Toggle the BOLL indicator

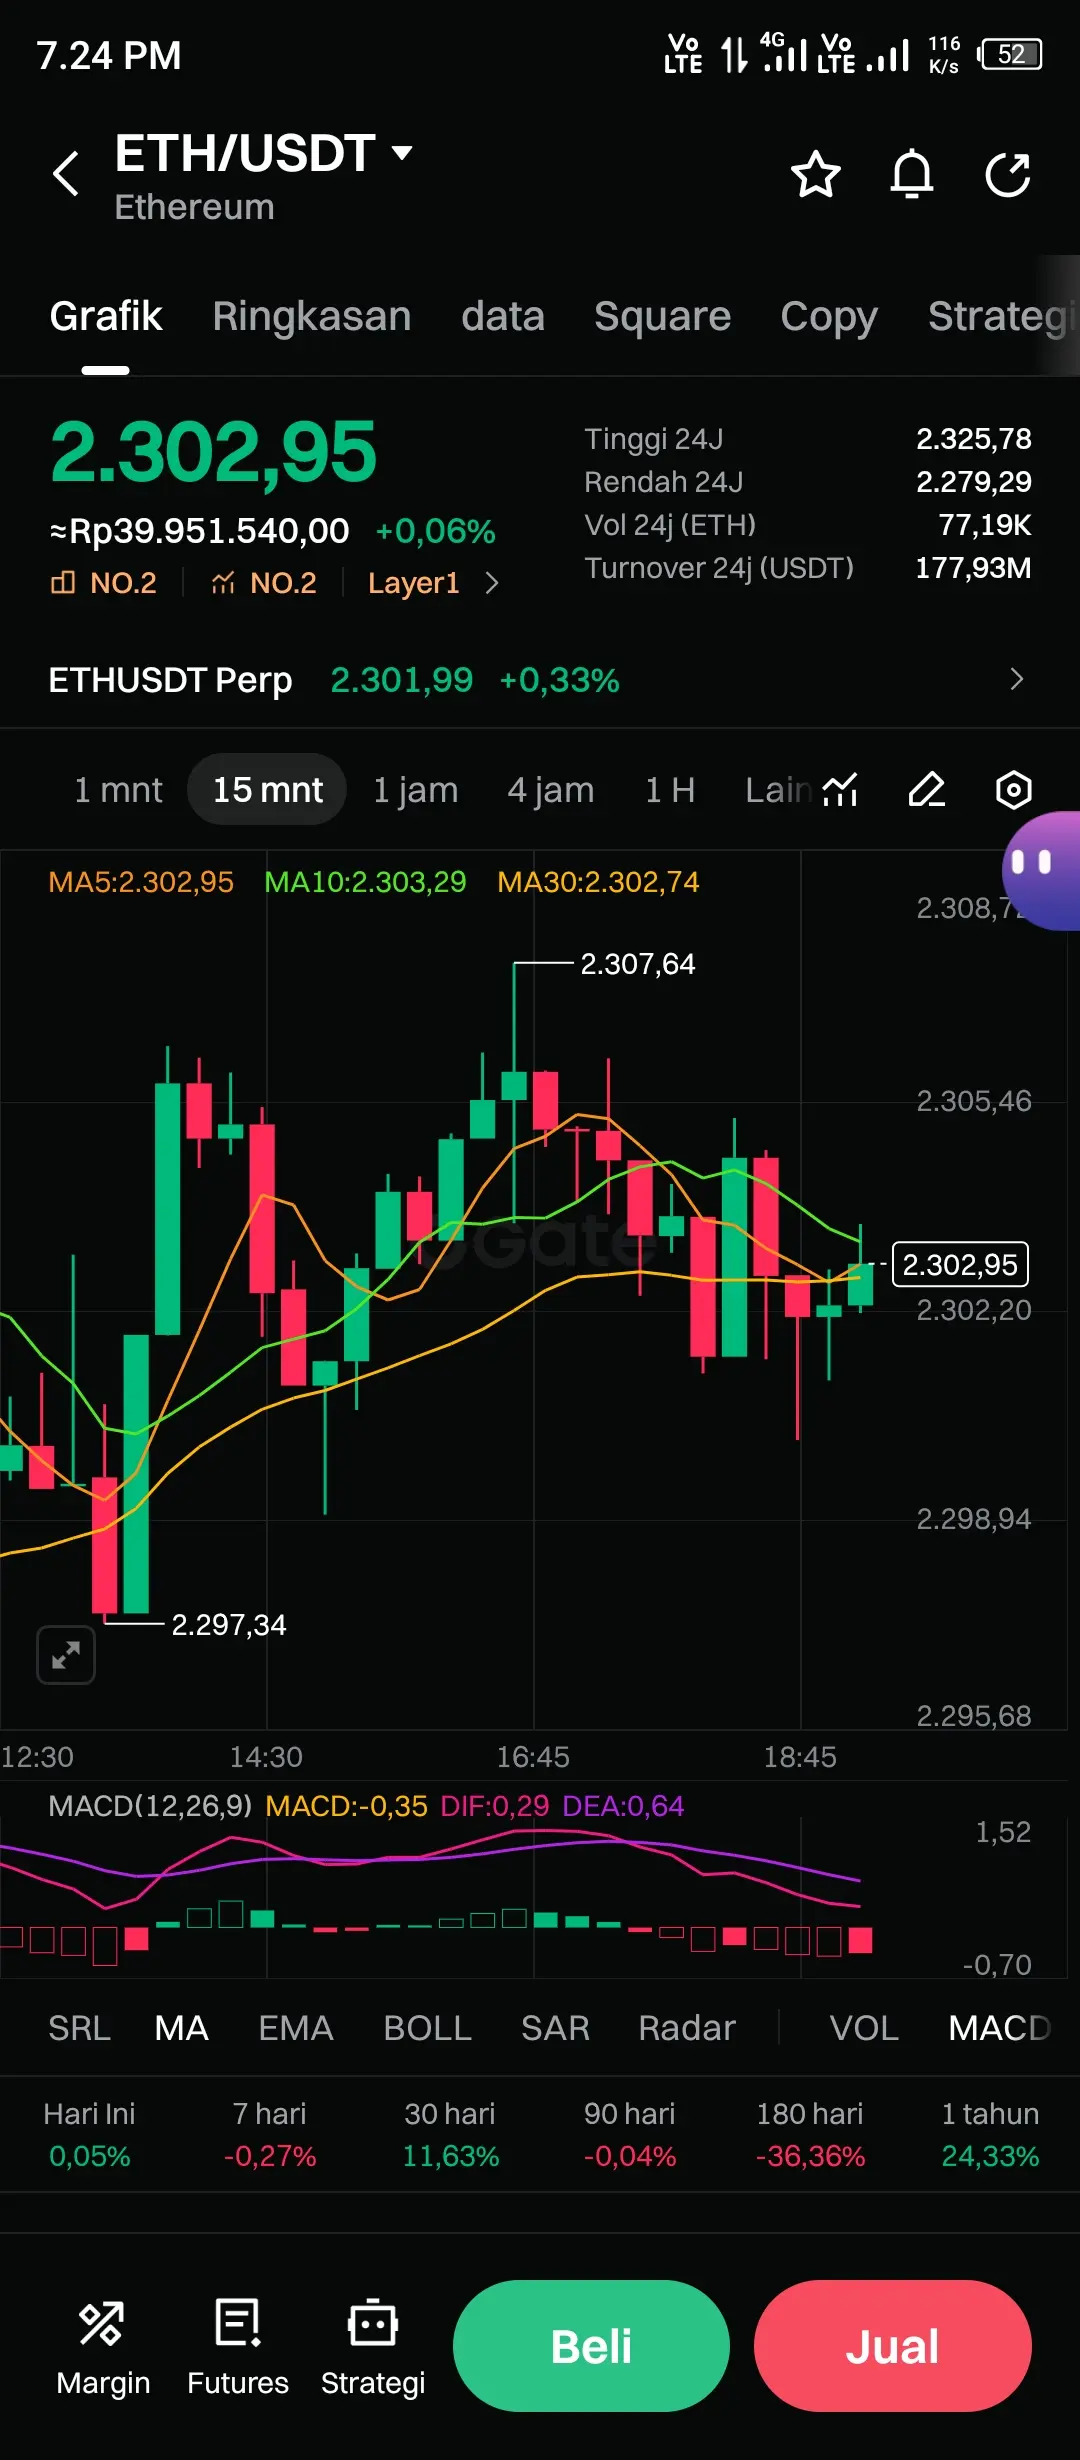[x=428, y=2028]
